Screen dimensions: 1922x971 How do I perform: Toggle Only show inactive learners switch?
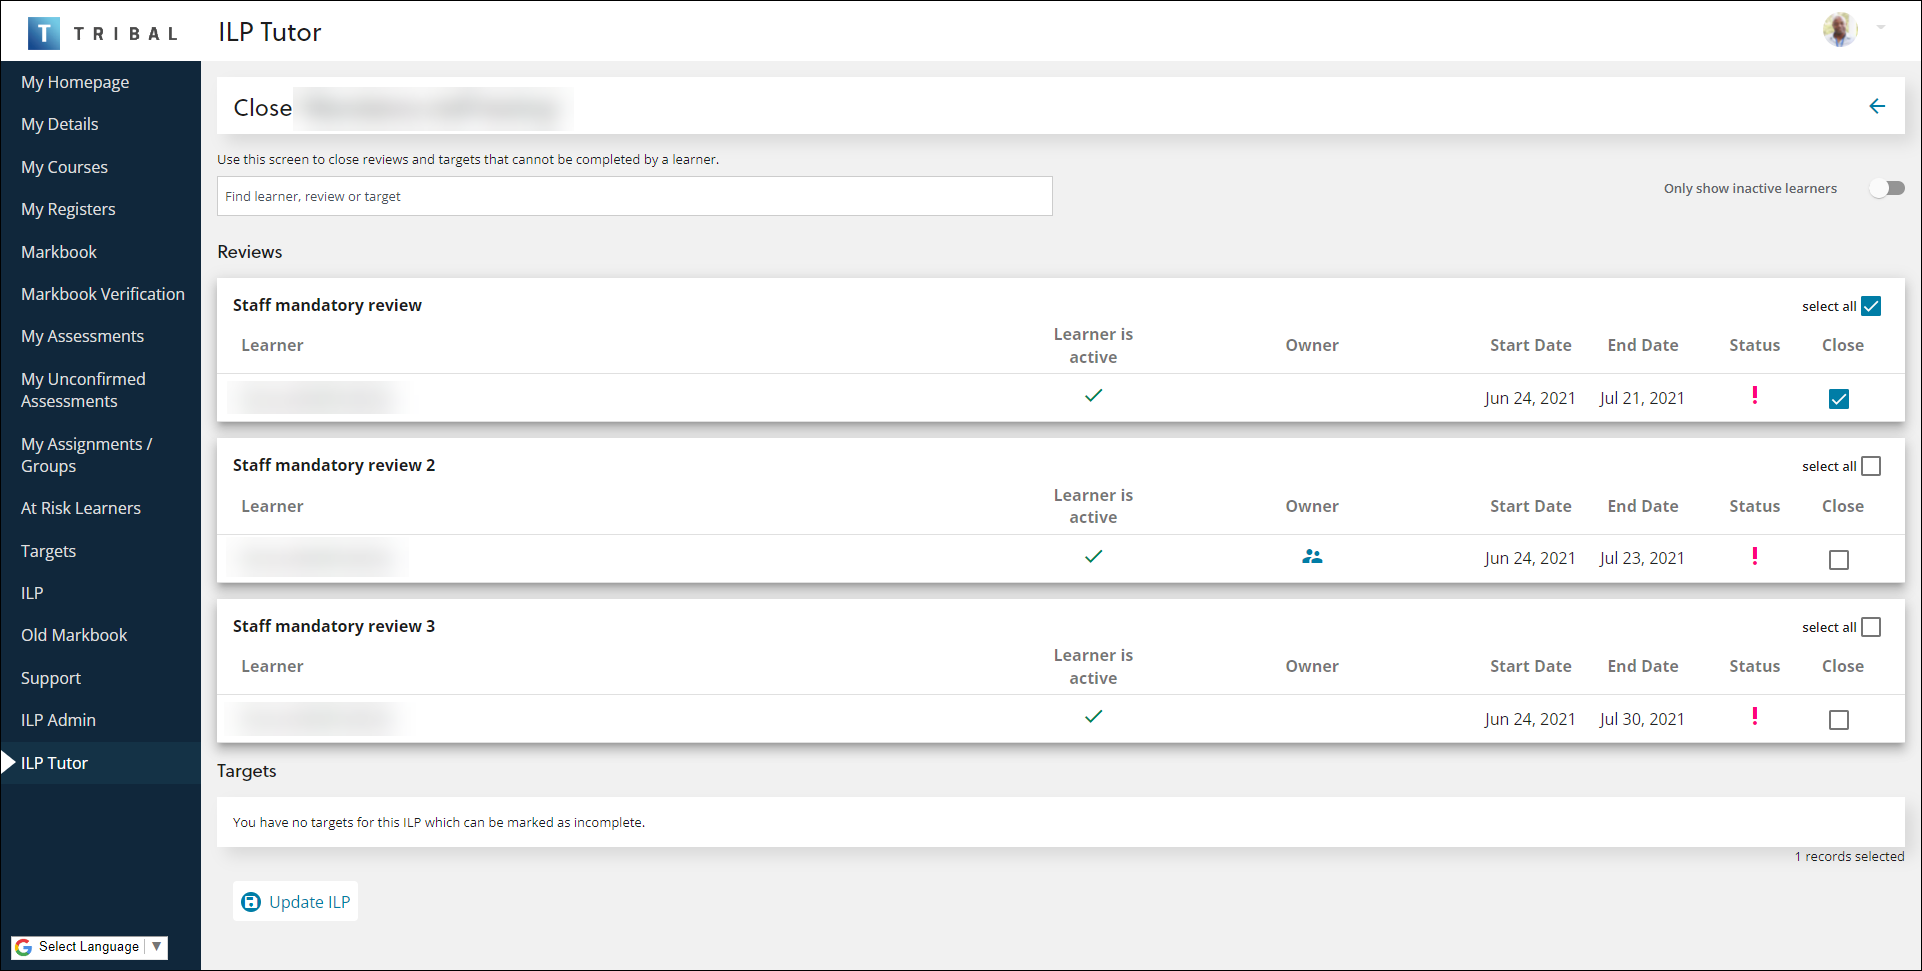[x=1886, y=188]
